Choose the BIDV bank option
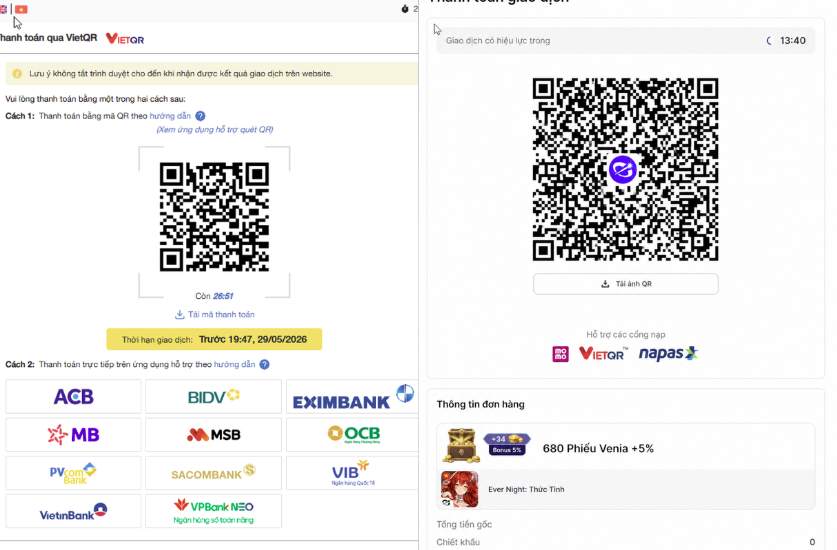 214,397
